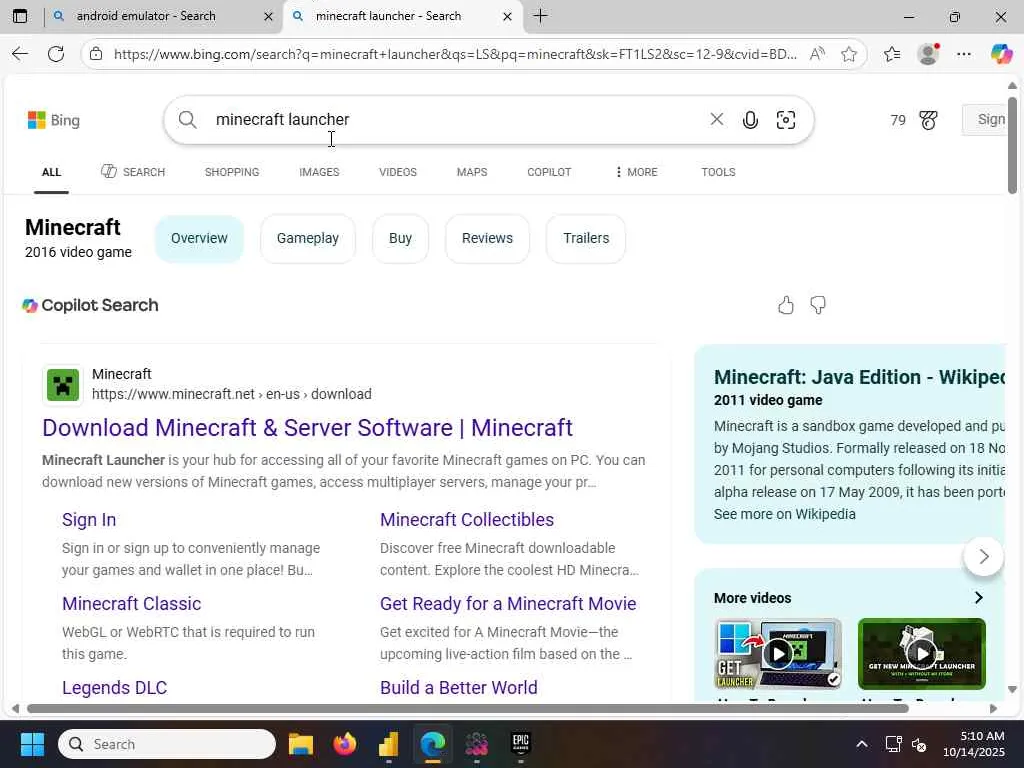
Task: Open the tab actions menu icon
Action: coord(20,16)
